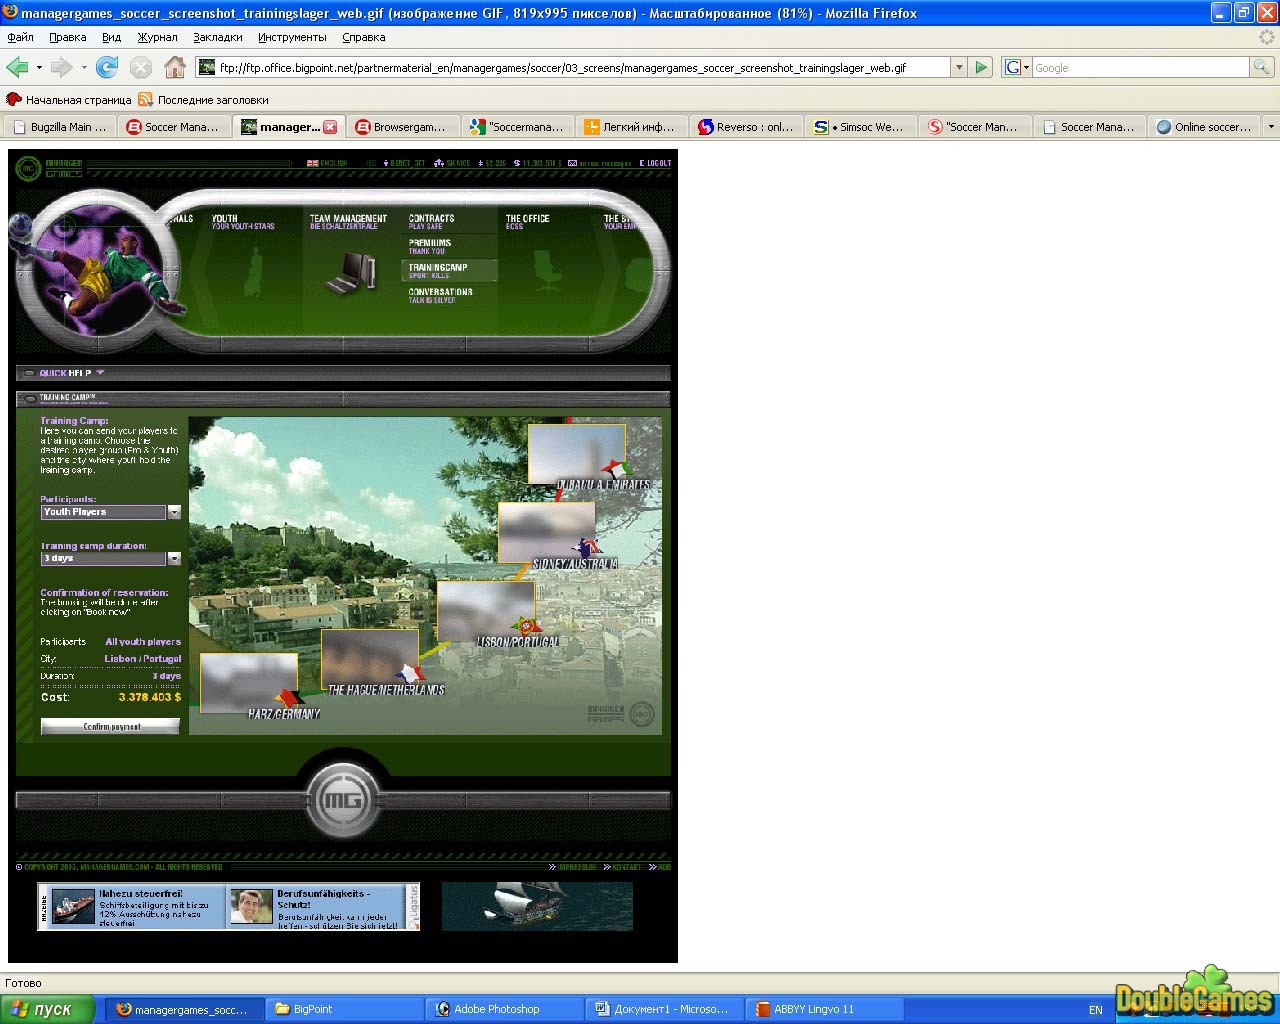Image resolution: width=1280 pixels, height=1024 pixels.
Task: Click the Back navigation arrow
Action: point(17,68)
